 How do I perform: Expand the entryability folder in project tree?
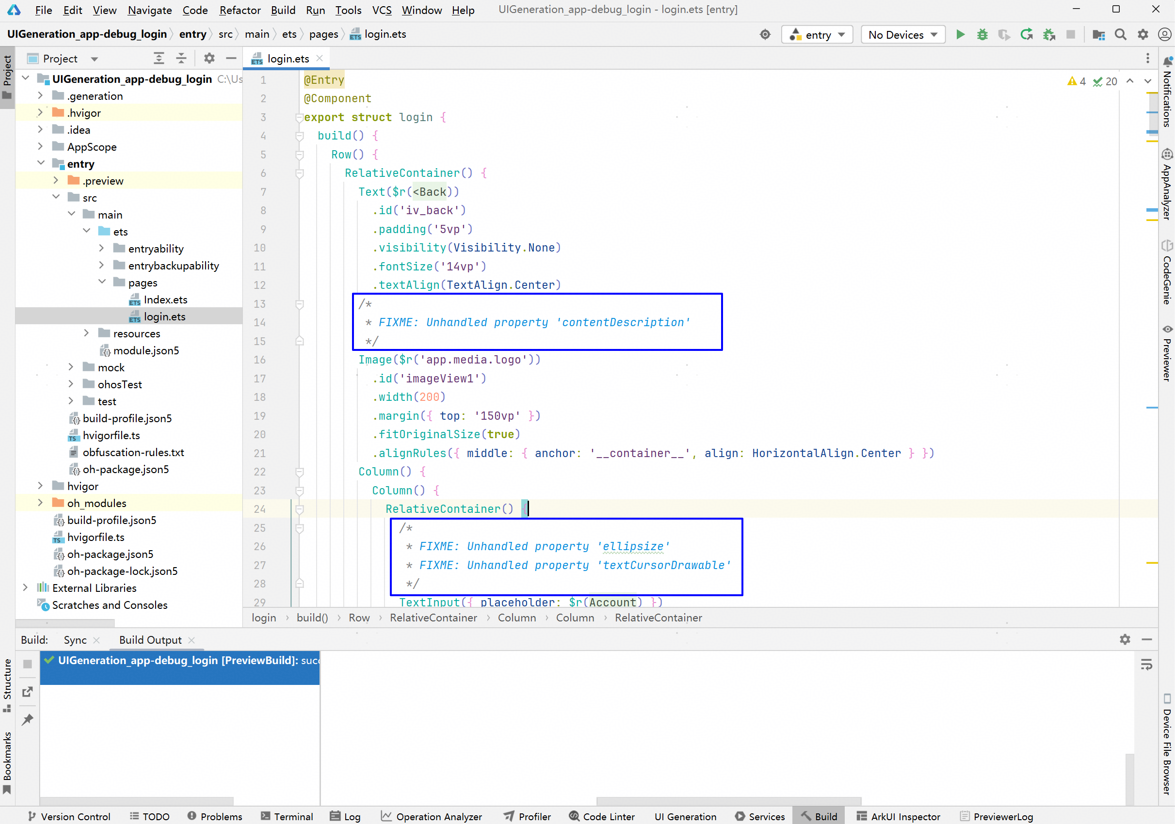click(102, 249)
